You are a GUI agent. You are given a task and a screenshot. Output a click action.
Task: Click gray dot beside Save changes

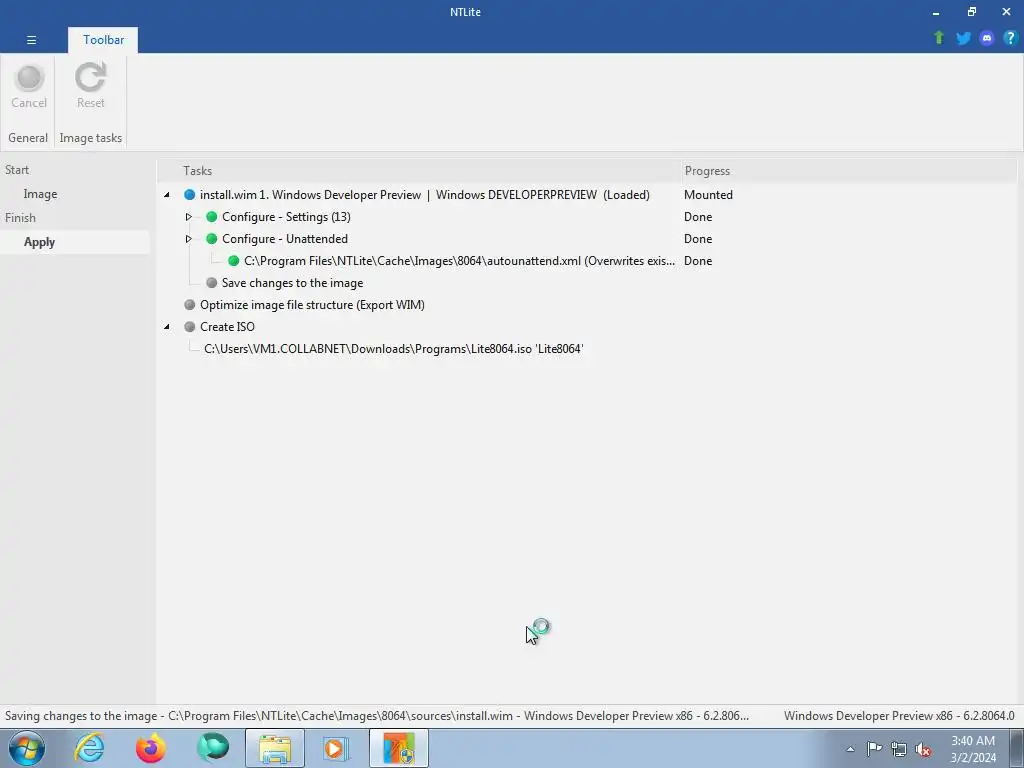click(212, 283)
